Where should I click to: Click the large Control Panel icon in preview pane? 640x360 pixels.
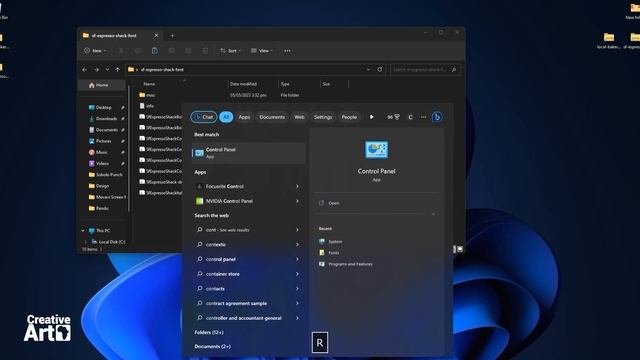click(376, 150)
